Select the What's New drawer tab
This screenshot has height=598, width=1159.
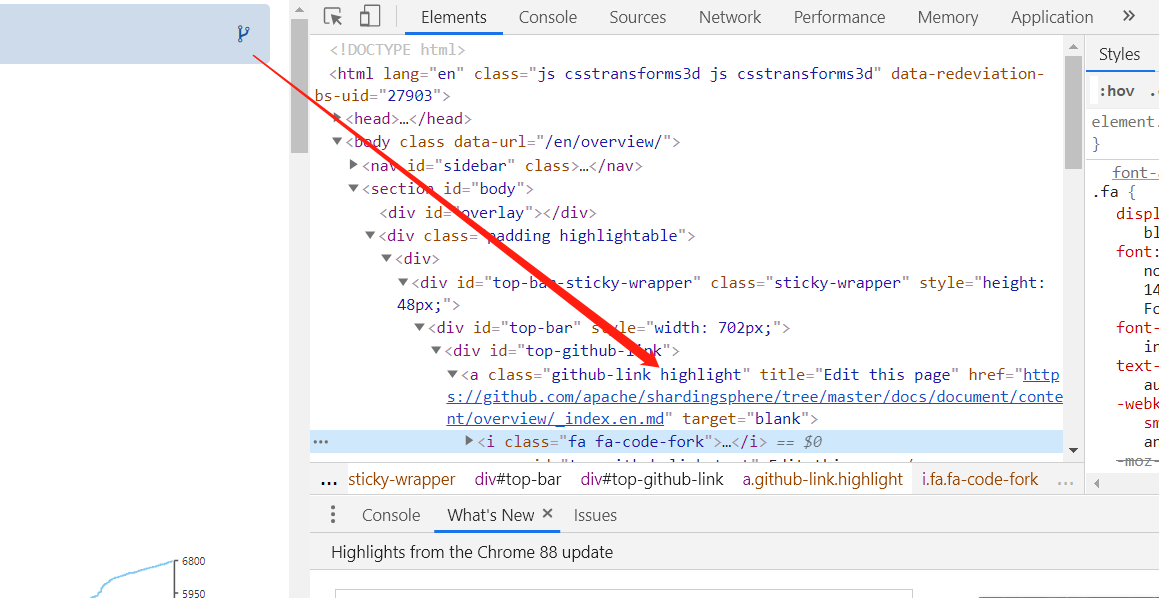pyautogui.click(x=490, y=515)
